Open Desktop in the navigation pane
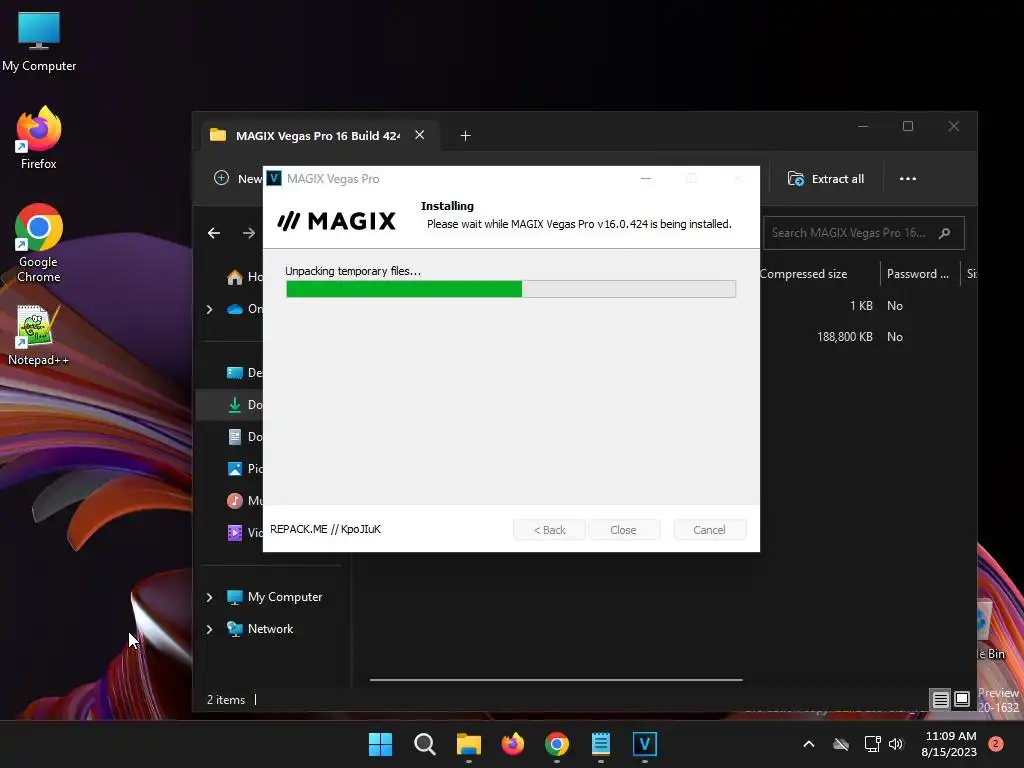Screen dimensions: 1024x768 tap(244, 373)
